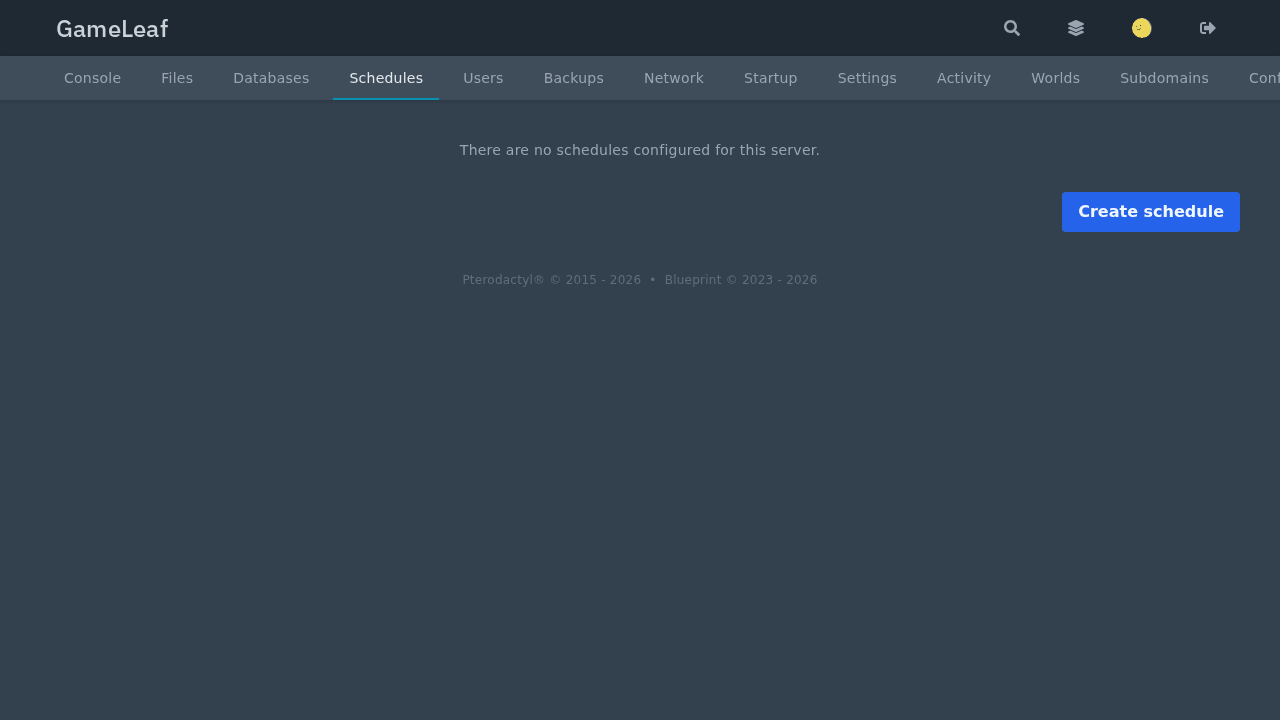The height and width of the screenshot is (720, 1280).
Task: Click the Pterodactyl® copyright footer link
Action: point(552,280)
